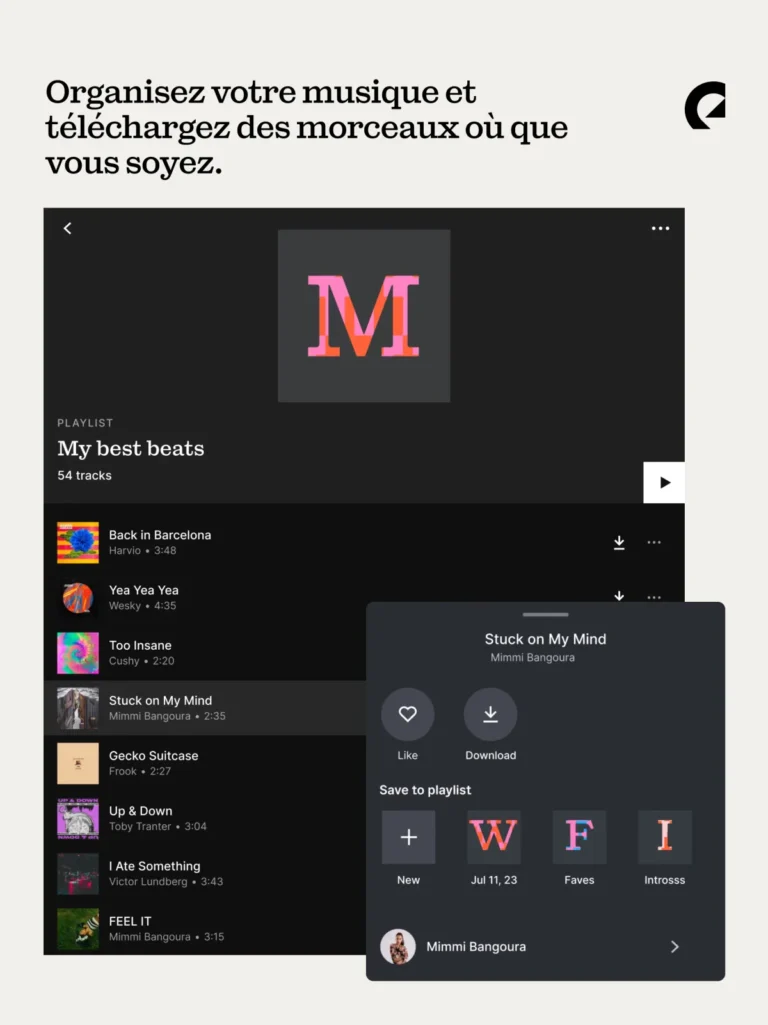Play the track titled Up & Down
The height and width of the screenshot is (1025, 768).
[141, 811]
